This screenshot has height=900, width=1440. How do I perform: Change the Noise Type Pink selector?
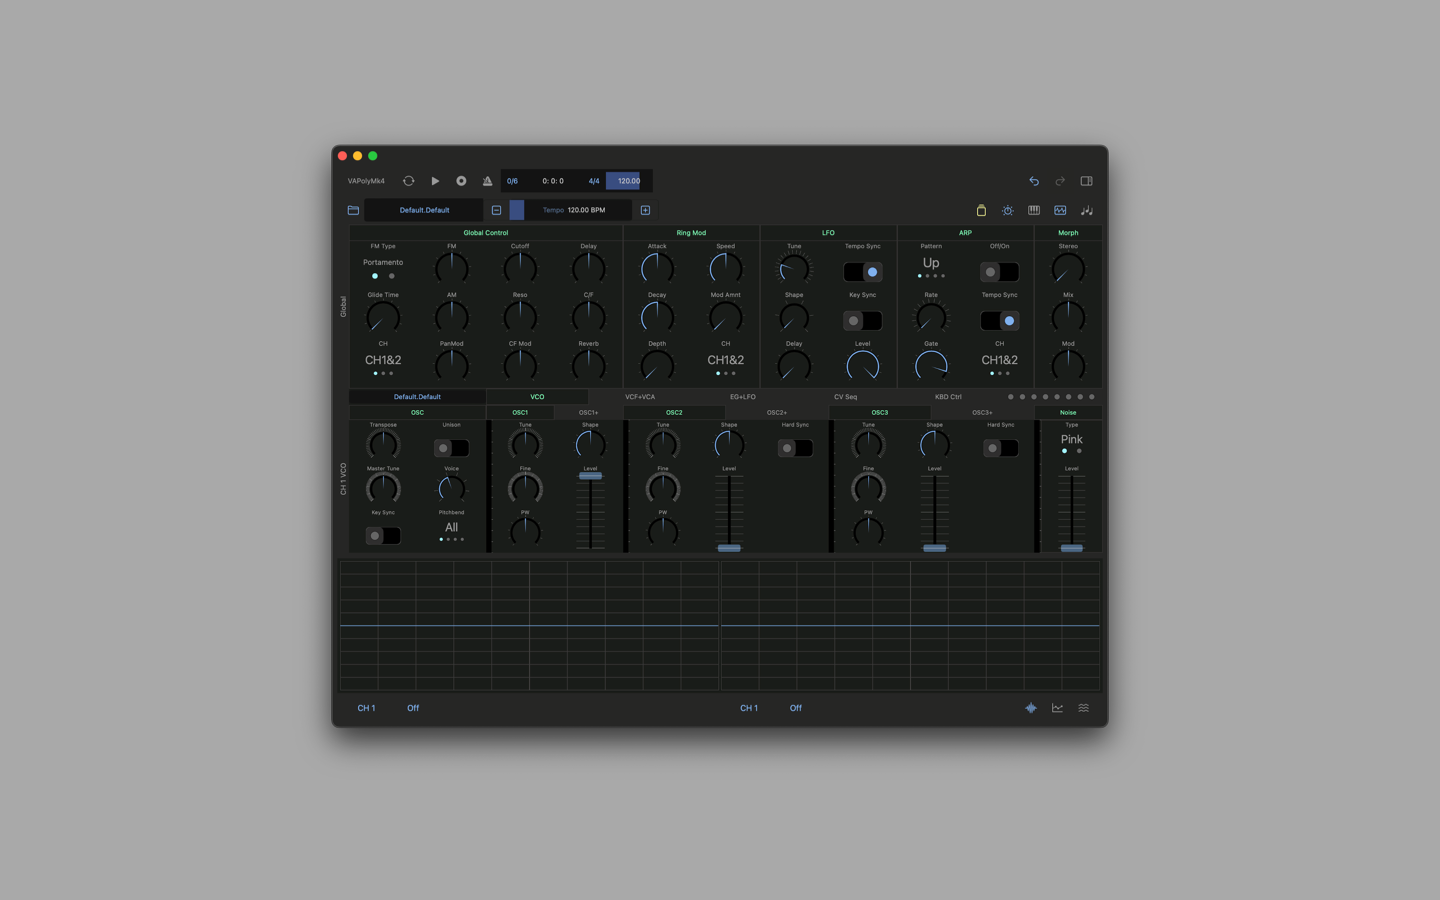1071,440
